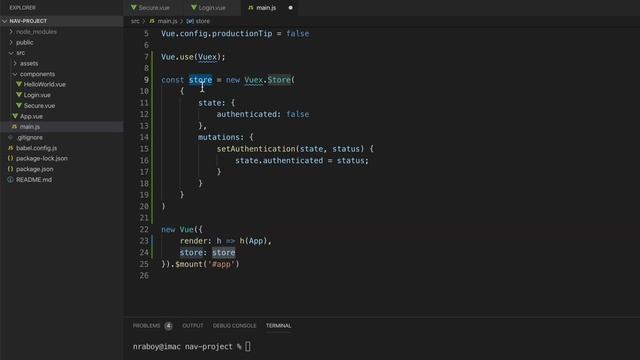This screenshot has width=640, height=360.
Task: Click the main.js breadcrumb segment
Action: (167, 21)
